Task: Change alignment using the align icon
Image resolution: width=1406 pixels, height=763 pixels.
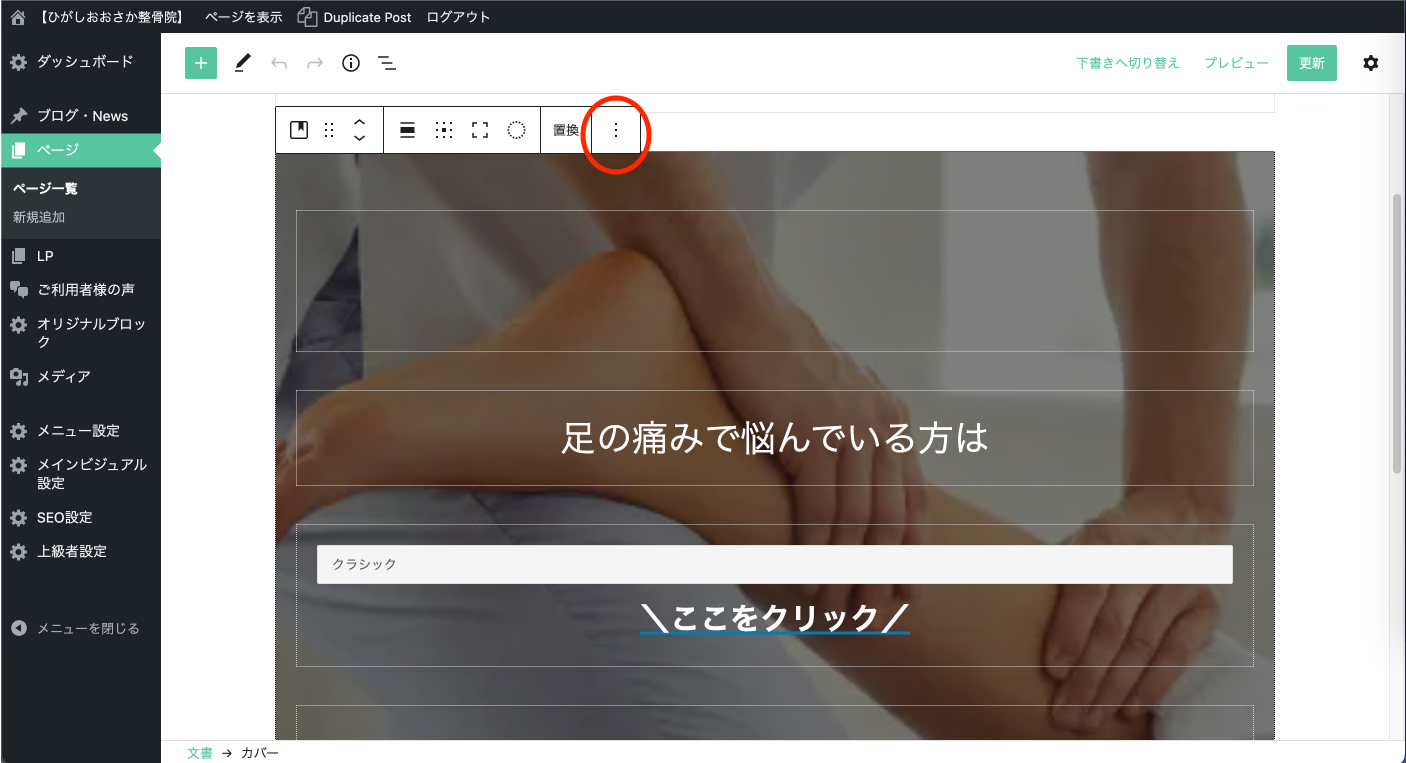Action: [x=407, y=130]
